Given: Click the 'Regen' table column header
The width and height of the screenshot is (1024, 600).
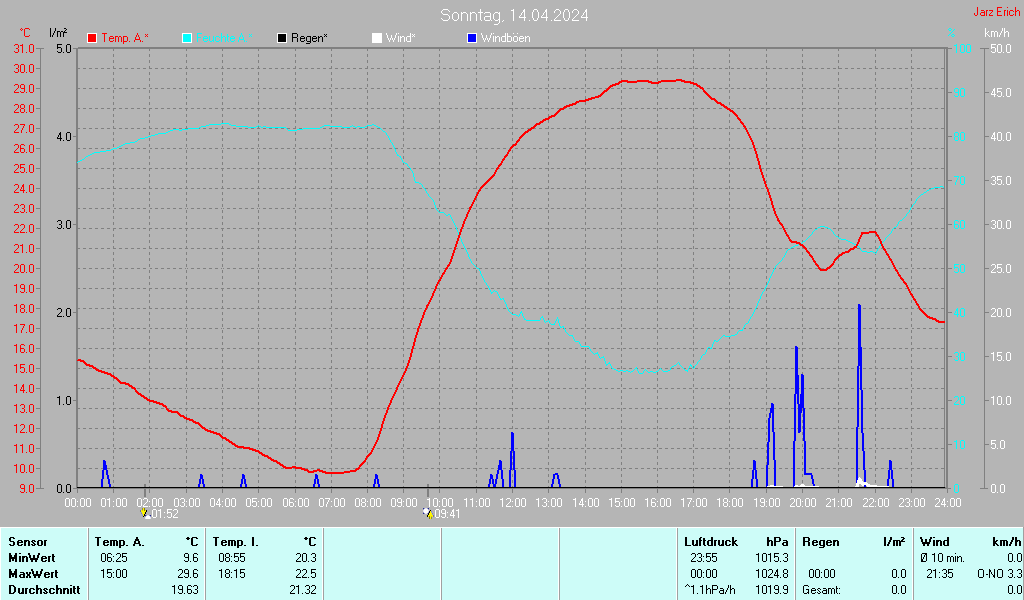Looking at the screenshot, I should (x=821, y=542).
